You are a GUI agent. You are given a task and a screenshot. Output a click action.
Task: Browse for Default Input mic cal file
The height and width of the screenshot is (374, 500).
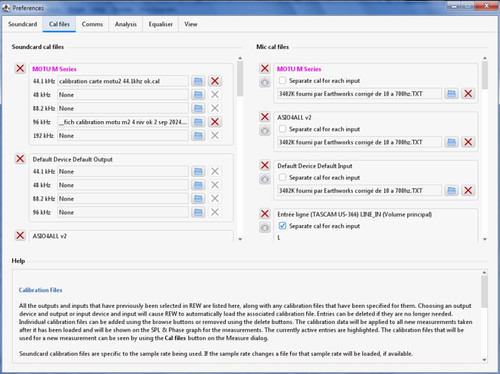click(451, 191)
